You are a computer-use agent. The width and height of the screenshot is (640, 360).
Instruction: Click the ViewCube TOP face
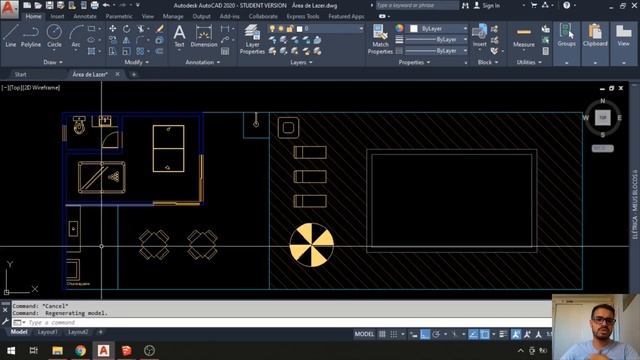(602, 118)
